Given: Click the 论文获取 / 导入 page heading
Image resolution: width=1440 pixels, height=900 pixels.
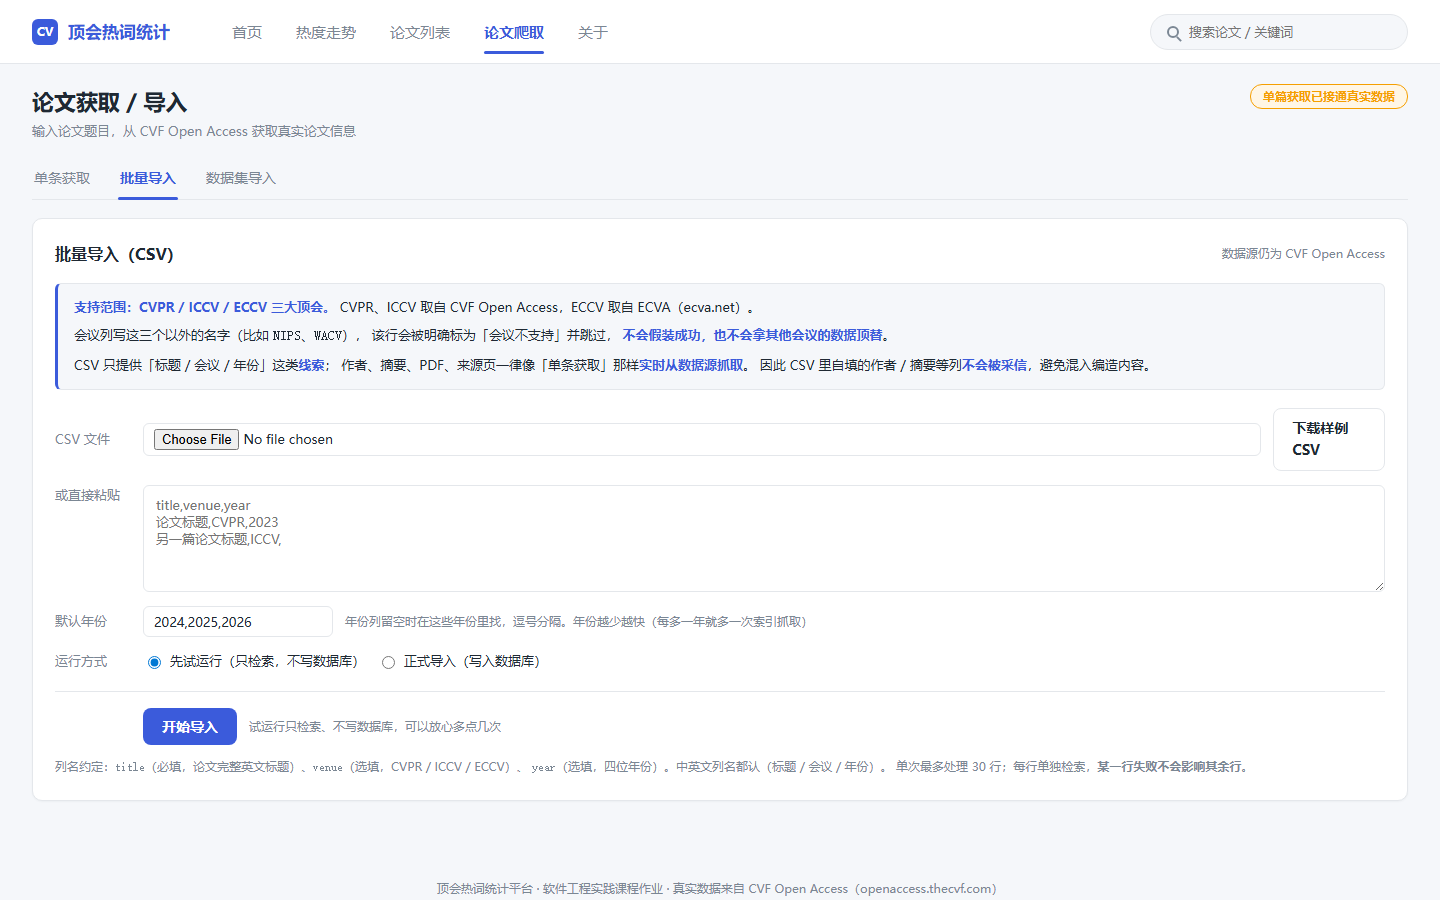Looking at the screenshot, I should (x=110, y=102).
